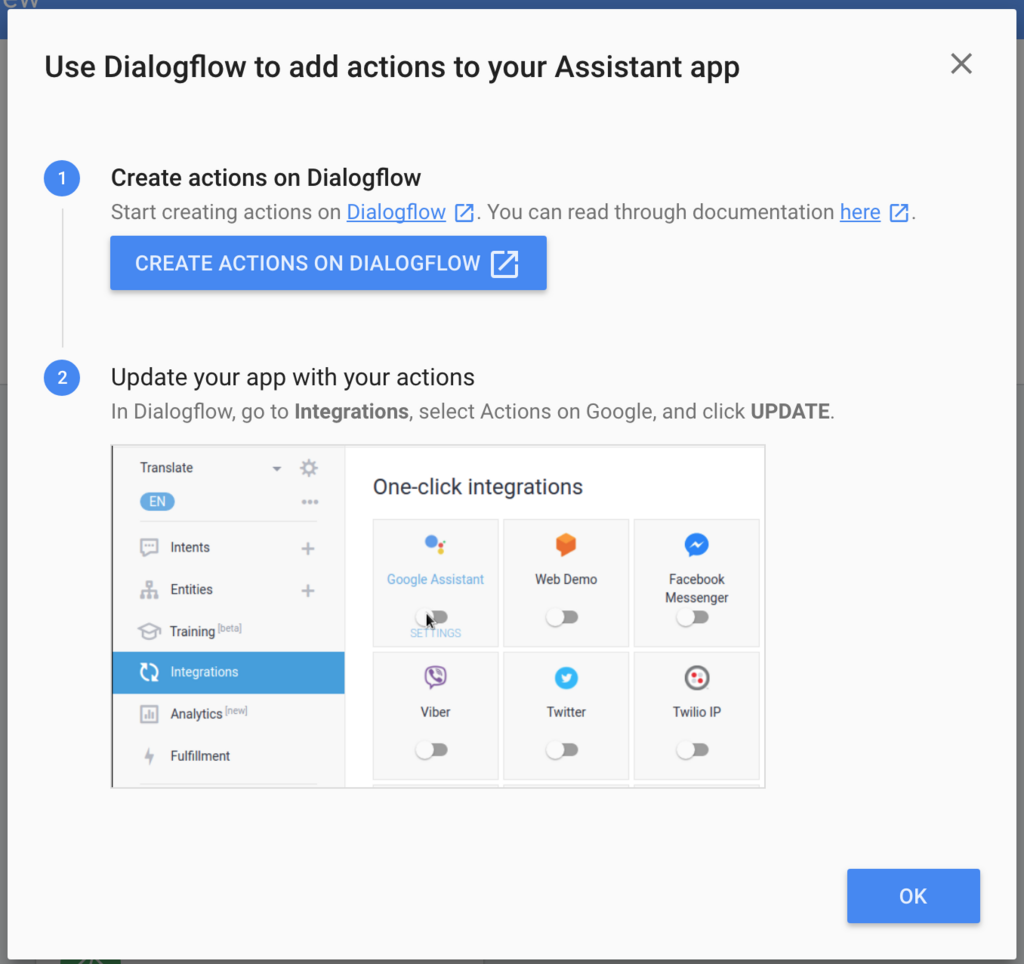The width and height of the screenshot is (1024, 964).
Task: Click external-link icon next to 'here' link
Action: 899,213
